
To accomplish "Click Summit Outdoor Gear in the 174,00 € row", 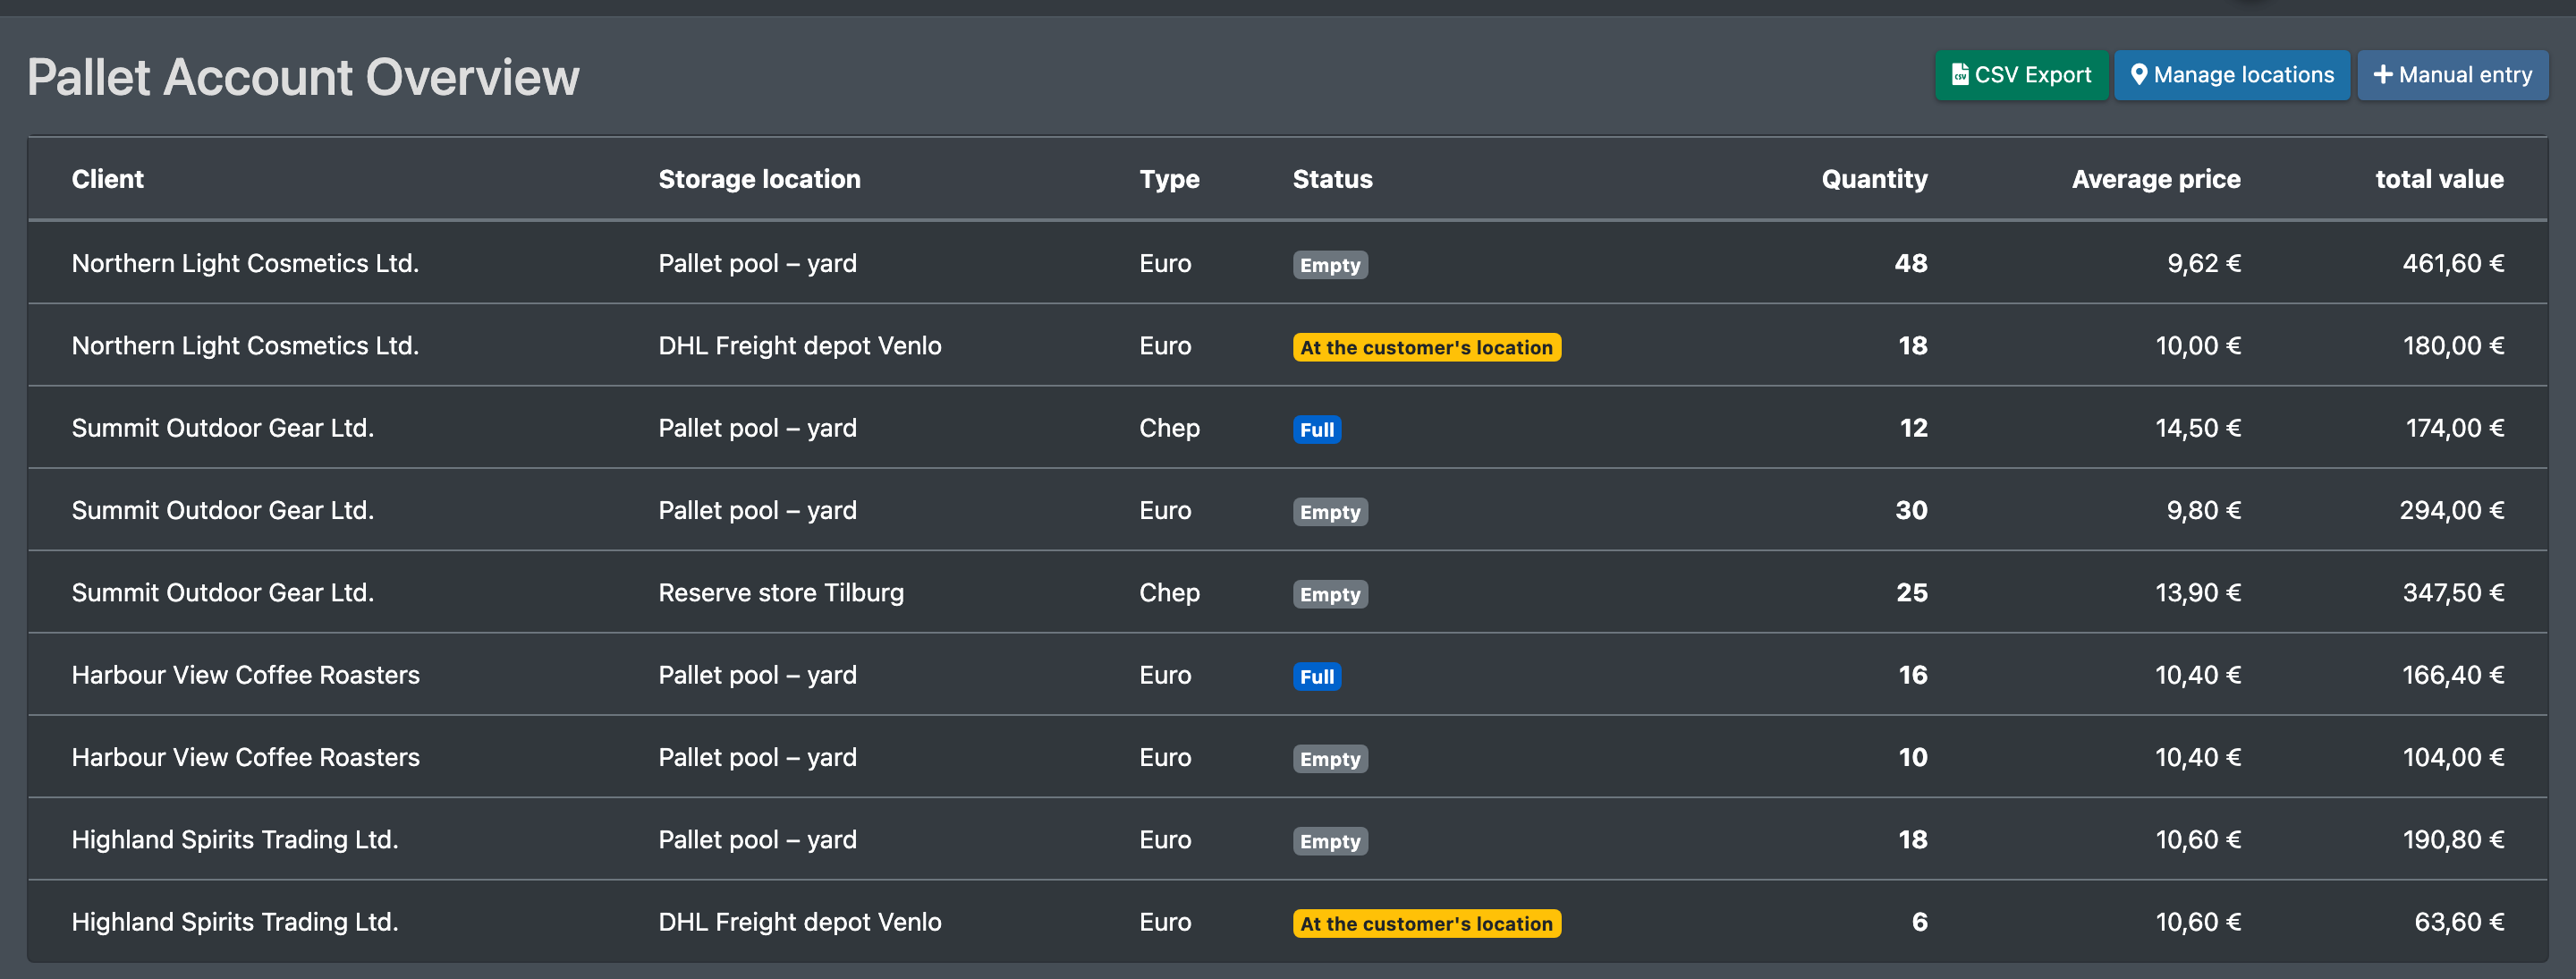I will (x=223, y=428).
